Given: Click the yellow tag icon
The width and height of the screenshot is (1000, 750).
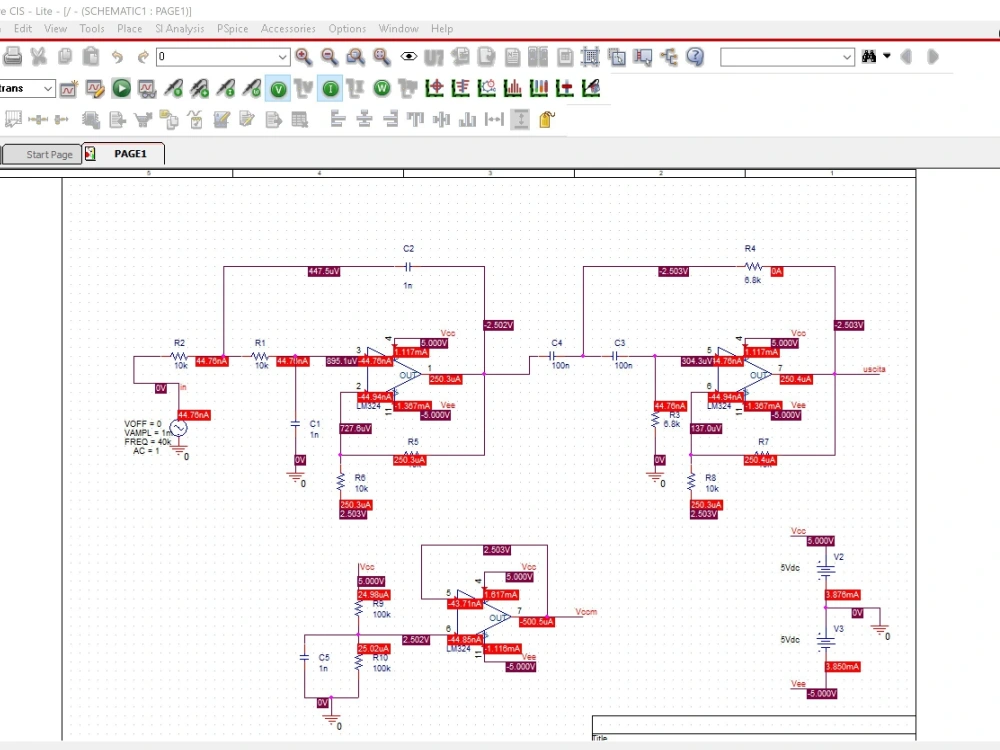Looking at the screenshot, I should pos(547,119).
